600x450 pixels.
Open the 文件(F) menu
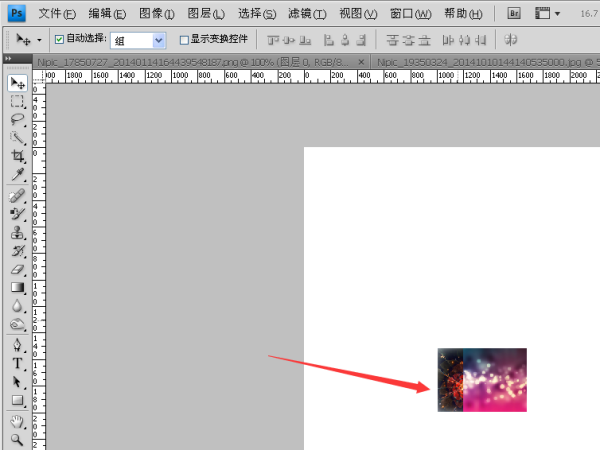[57, 14]
